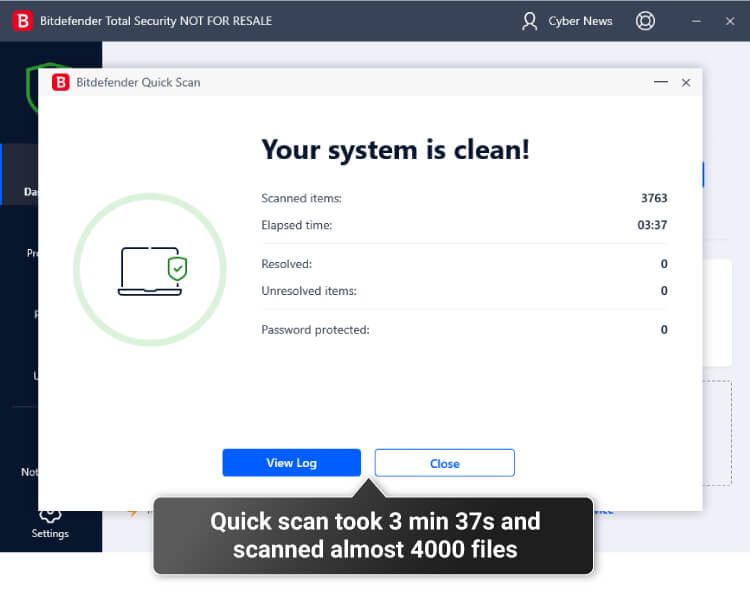Click the Bitdefender Quick Scan title text
This screenshot has width=750, height=591.
[138, 82]
